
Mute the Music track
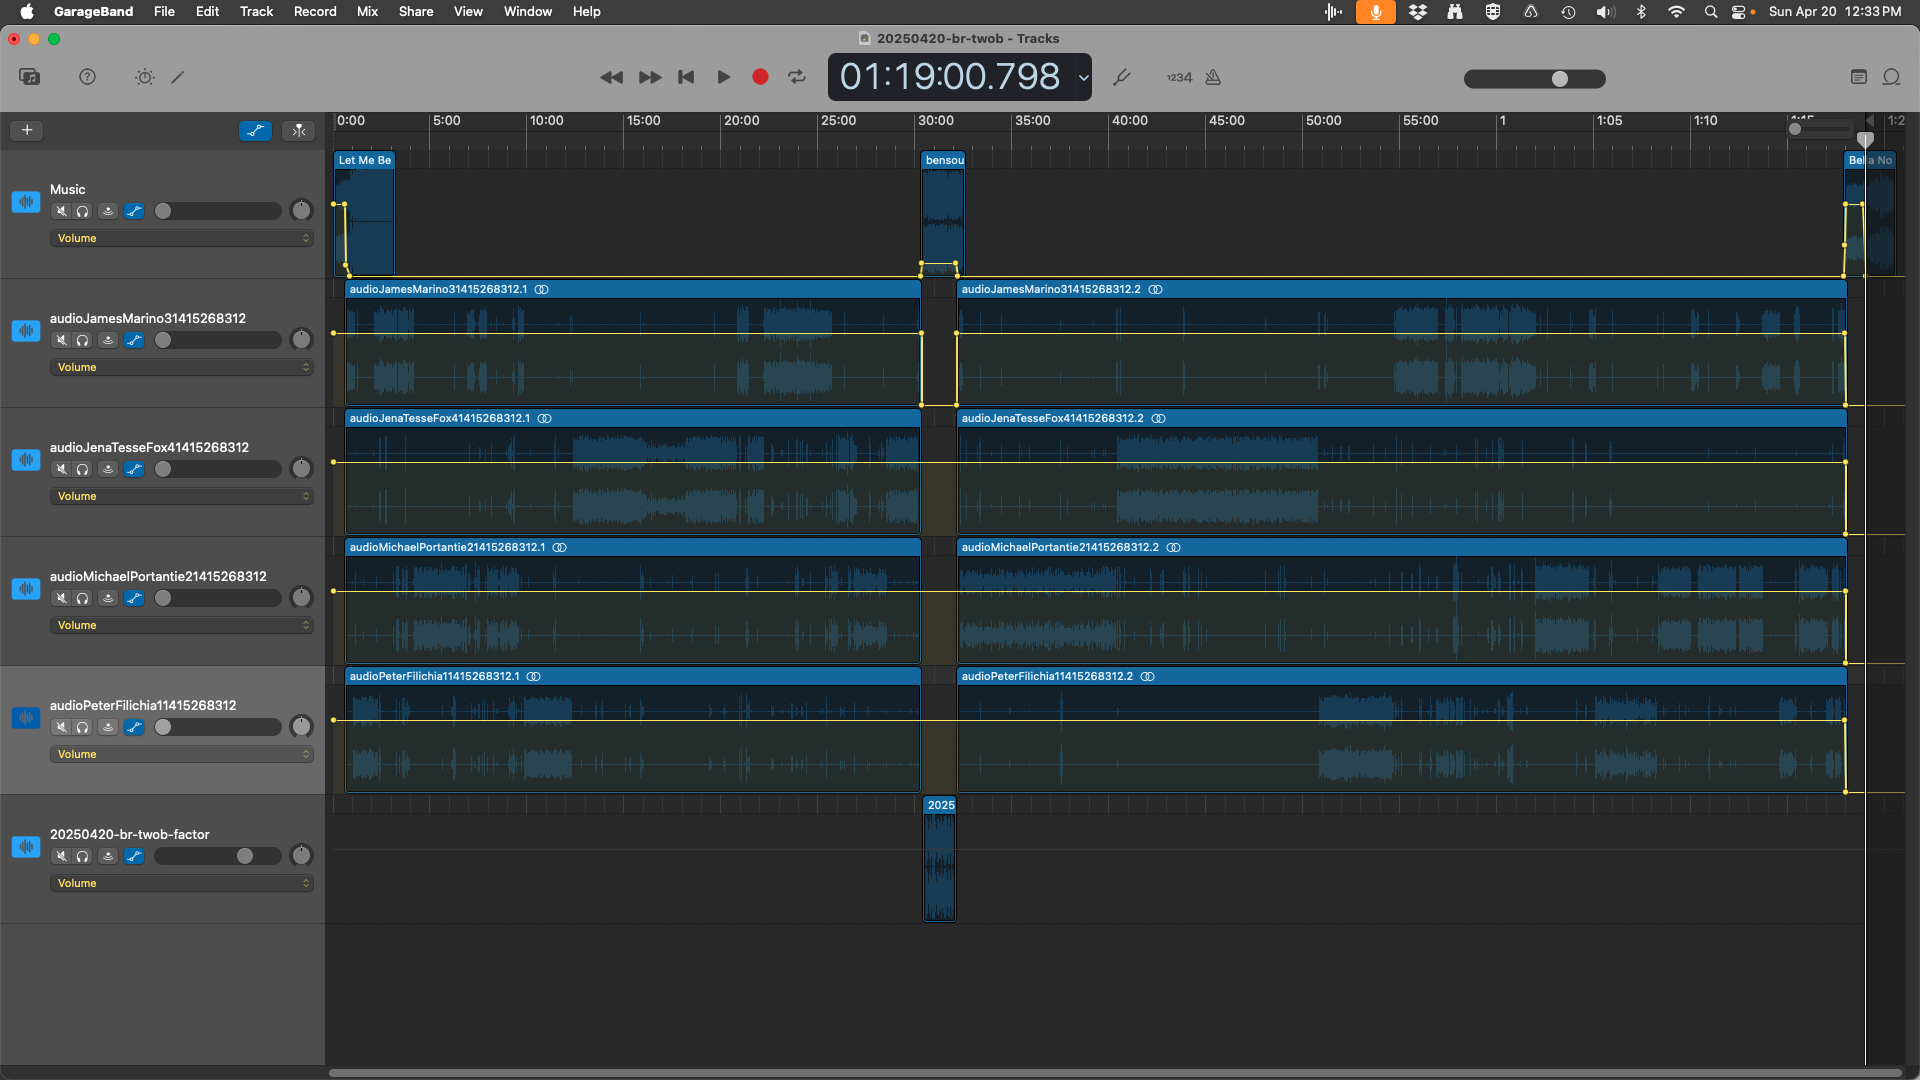pos(62,211)
